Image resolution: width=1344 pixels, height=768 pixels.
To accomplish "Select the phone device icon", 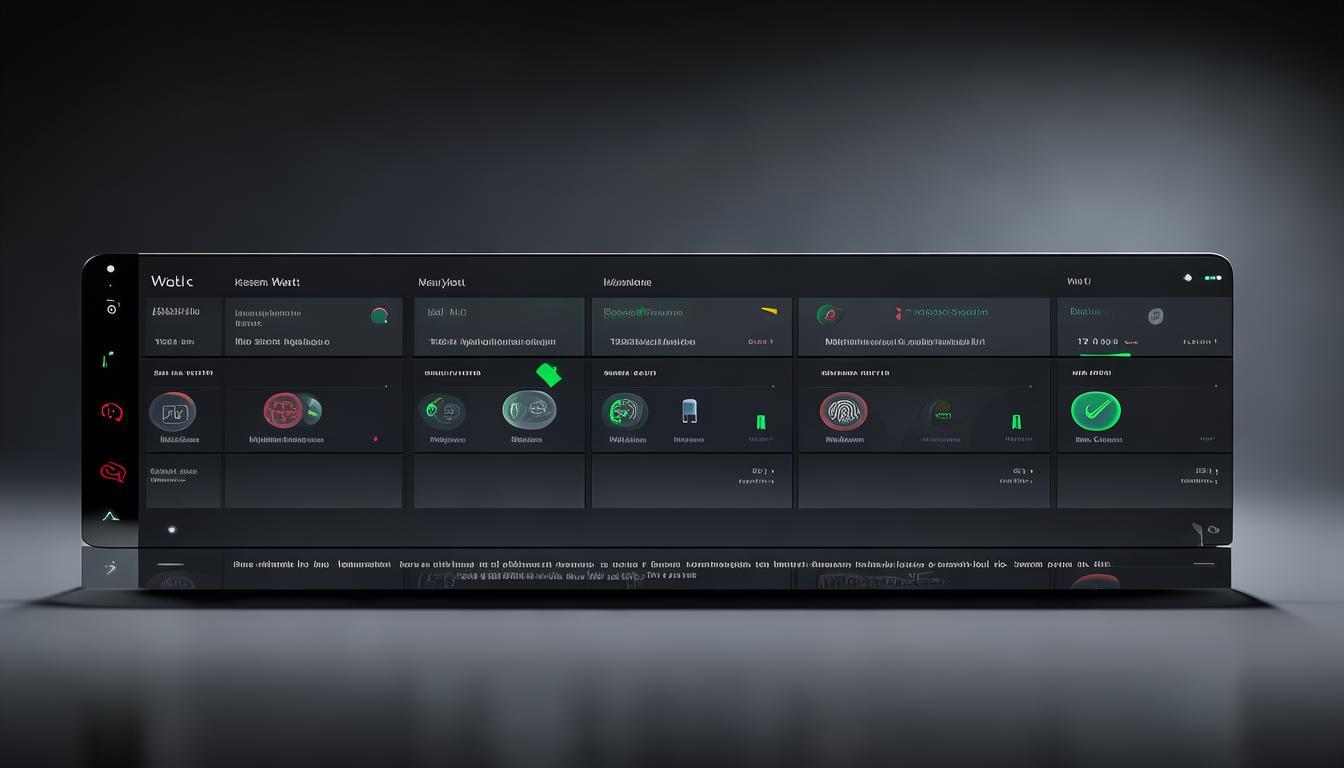I will pos(689,411).
